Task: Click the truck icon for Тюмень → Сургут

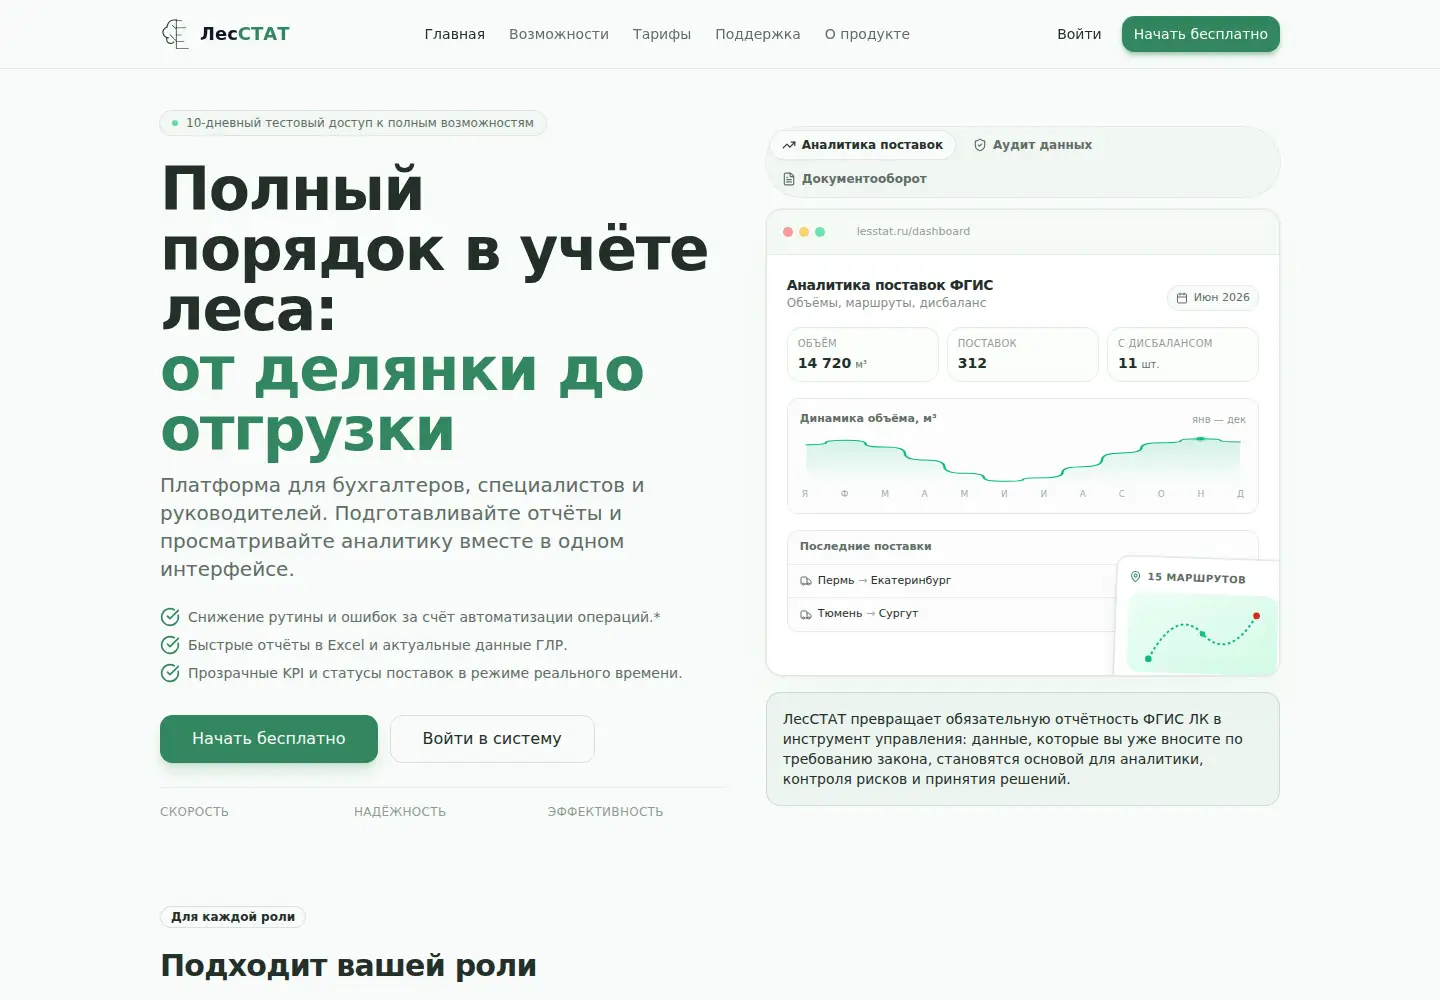Action: [806, 614]
